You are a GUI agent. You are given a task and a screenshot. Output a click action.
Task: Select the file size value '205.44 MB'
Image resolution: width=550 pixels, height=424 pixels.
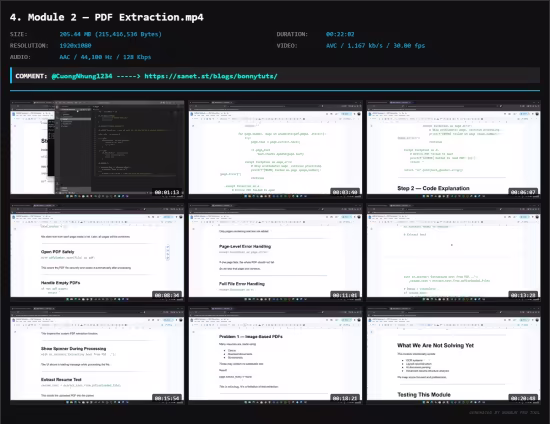[x=75, y=34]
